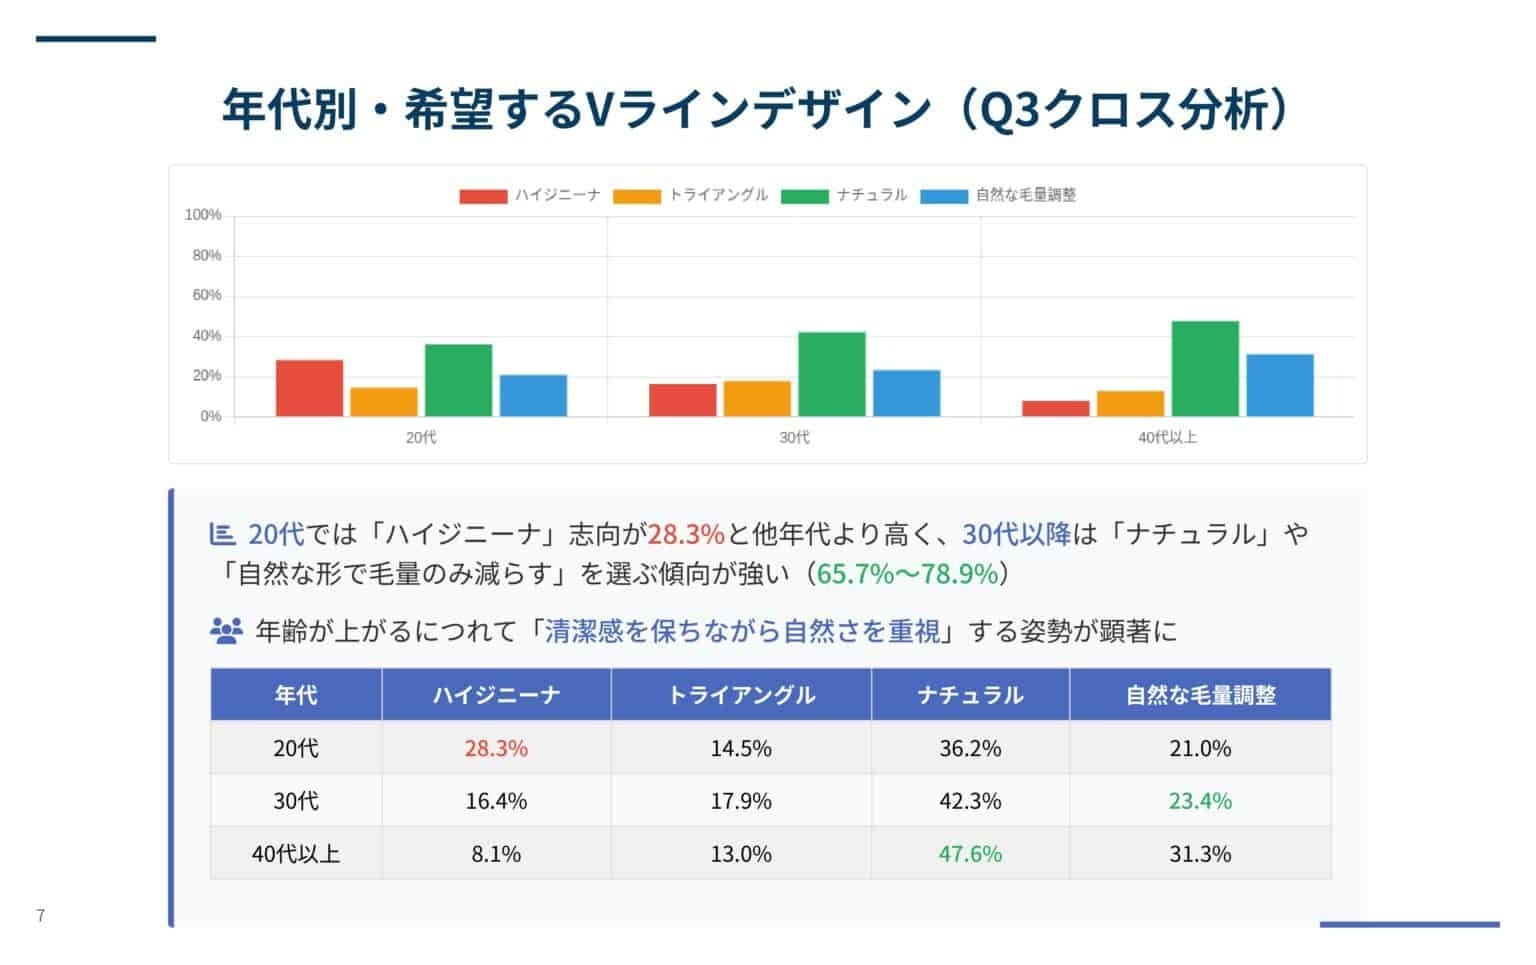
Task: Click the blue highlighted text 清潔感を保ちながら自然さを重視
Action: point(742,632)
